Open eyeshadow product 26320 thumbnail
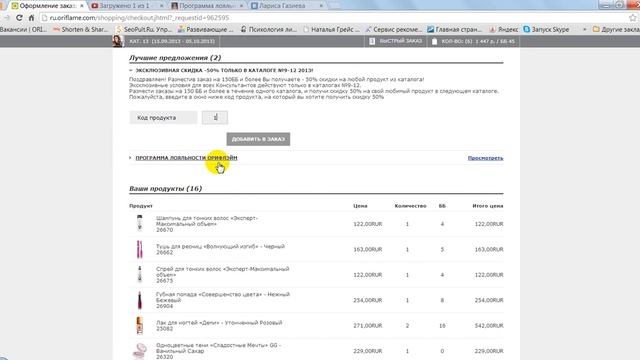The height and width of the screenshot is (360, 640). [x=140, y=351]
